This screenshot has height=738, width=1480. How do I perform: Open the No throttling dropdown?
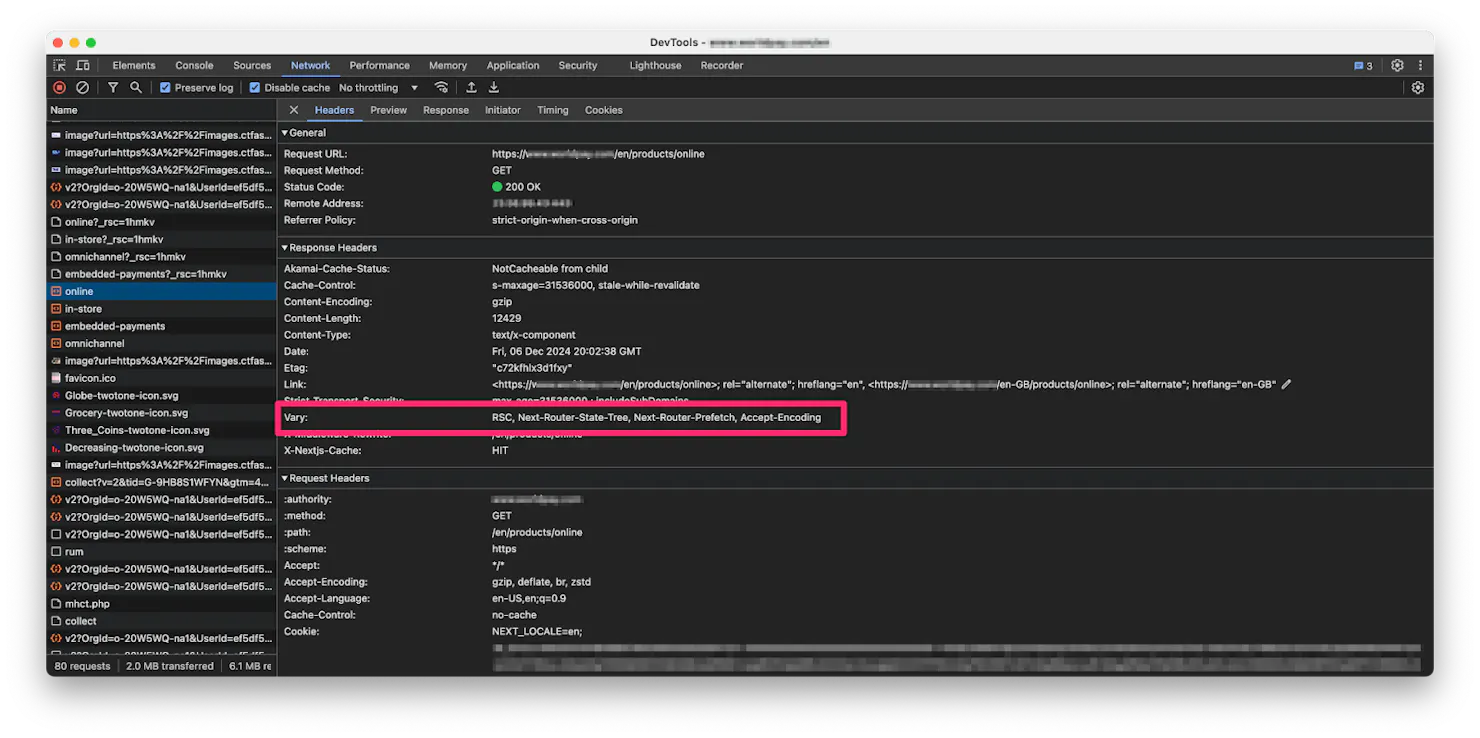point(379,88)
